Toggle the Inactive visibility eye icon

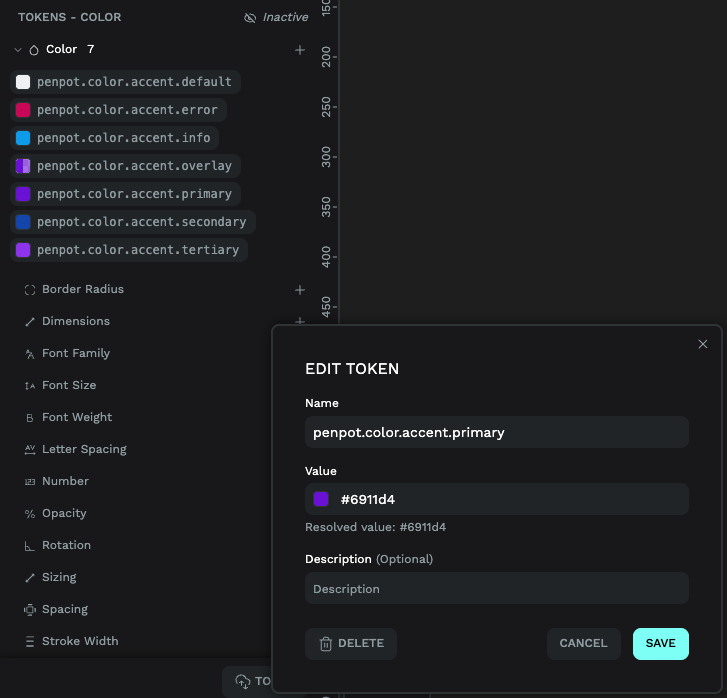point(250,18)
